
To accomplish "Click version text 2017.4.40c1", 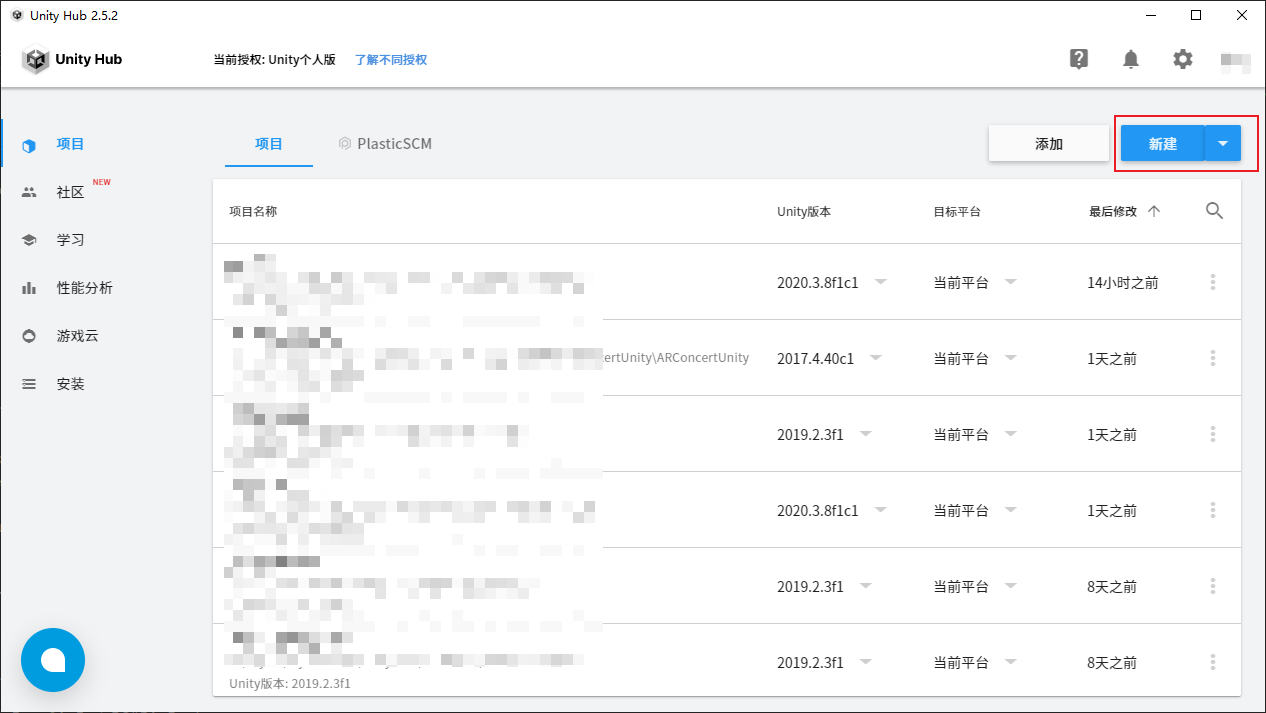I will pyautogui.click(x=815, y=359).
